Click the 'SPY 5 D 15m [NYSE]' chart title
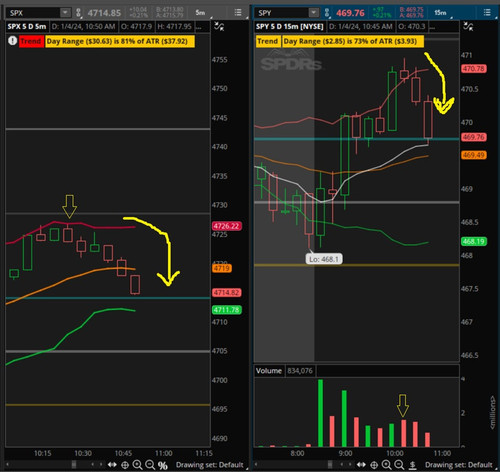The height and width of the screenshot is (472, 500). tap(290, 27)
